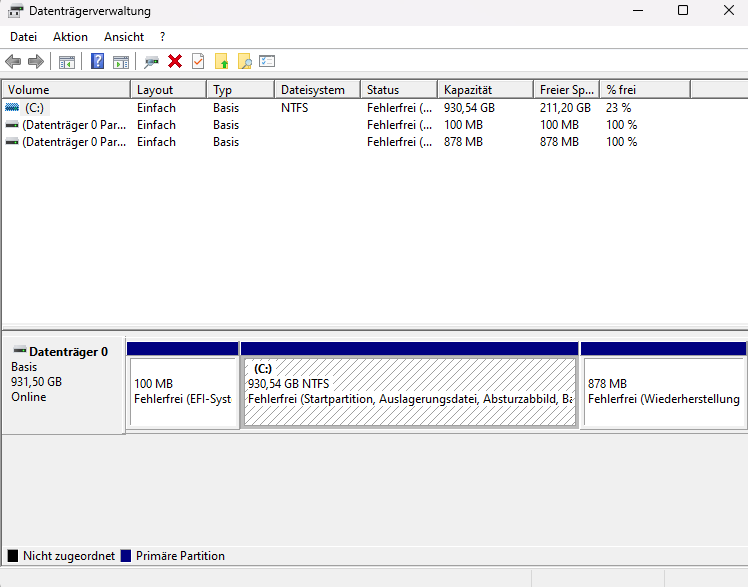Click the properties checkmark sheet toolbar icon
Image resolution: width=748 pixels, height=587 pixels.
198,61
